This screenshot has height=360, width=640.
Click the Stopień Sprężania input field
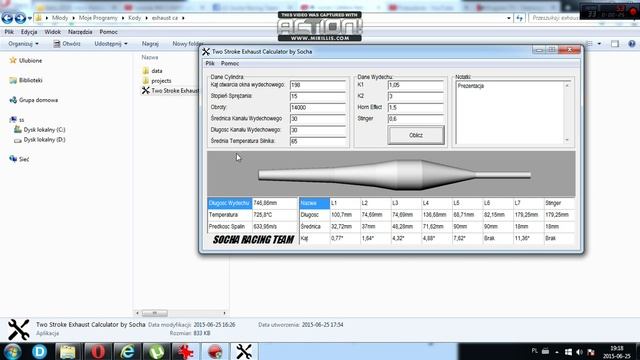[x=318, y=96]
